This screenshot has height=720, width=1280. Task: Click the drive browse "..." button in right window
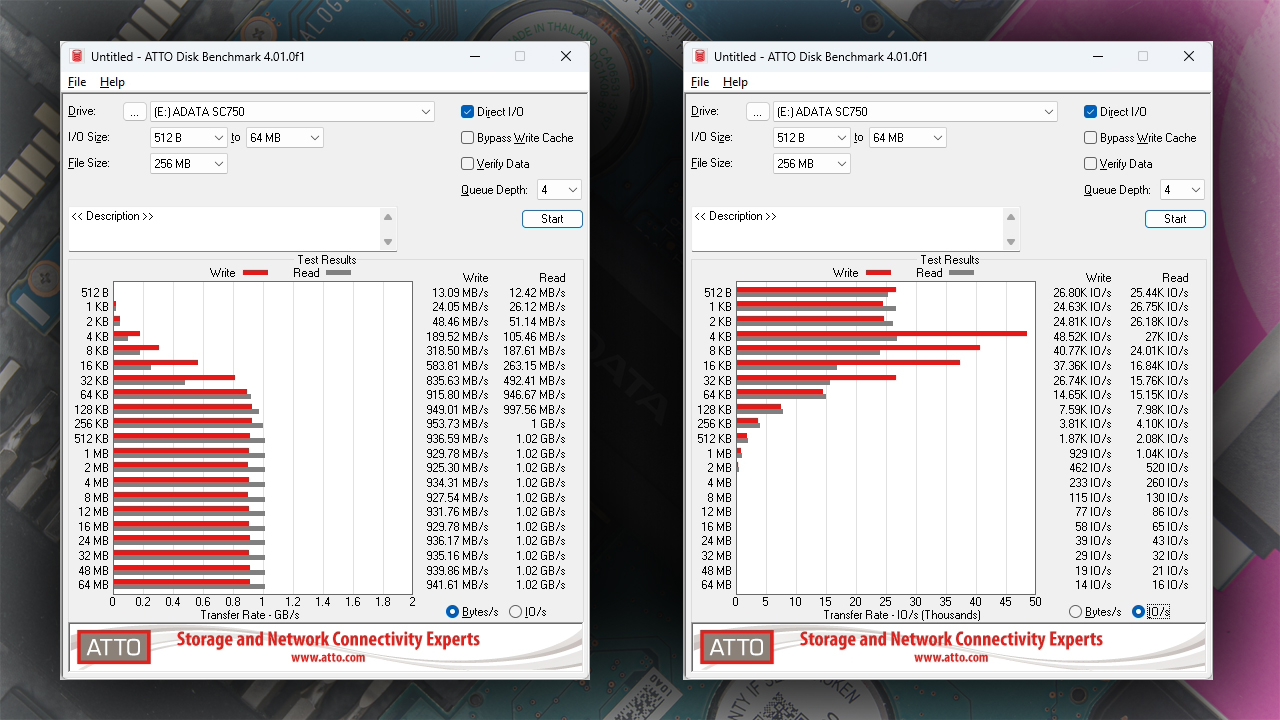coord(758,112)
